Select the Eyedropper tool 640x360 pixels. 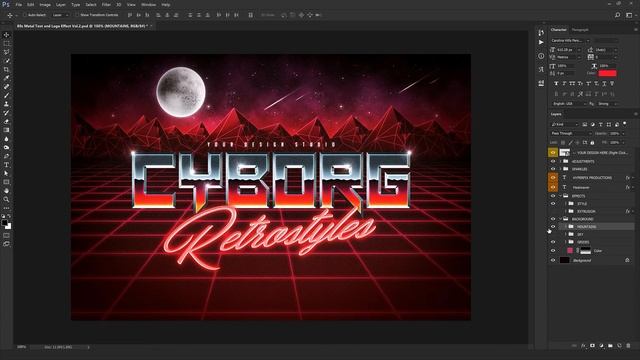coord(6,78)
